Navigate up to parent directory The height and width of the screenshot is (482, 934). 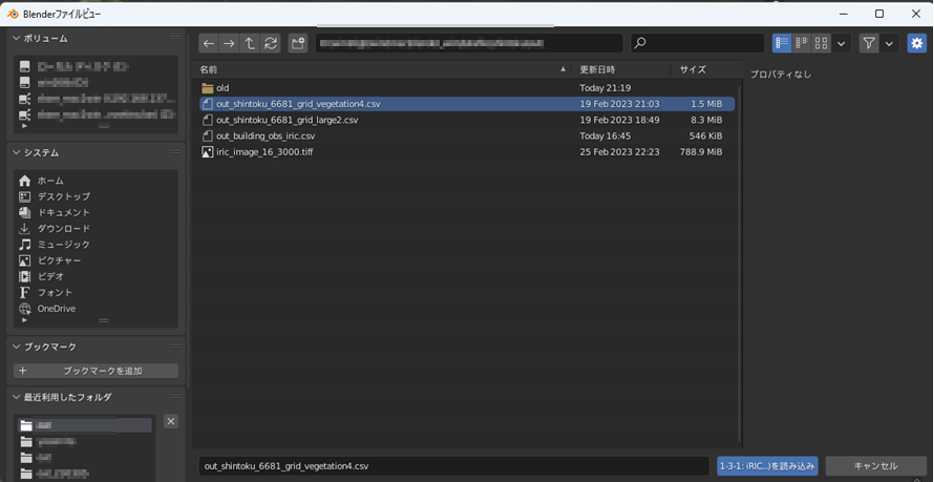pos(250,43)
